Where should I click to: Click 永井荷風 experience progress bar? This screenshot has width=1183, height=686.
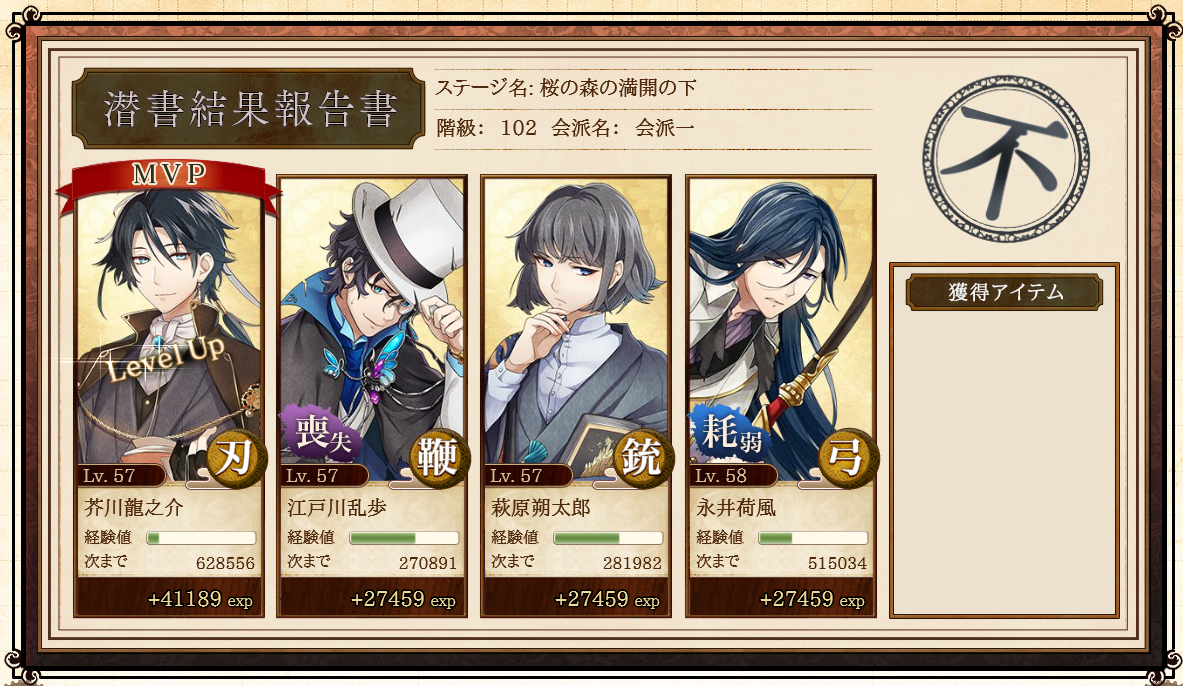pos(813,538)
